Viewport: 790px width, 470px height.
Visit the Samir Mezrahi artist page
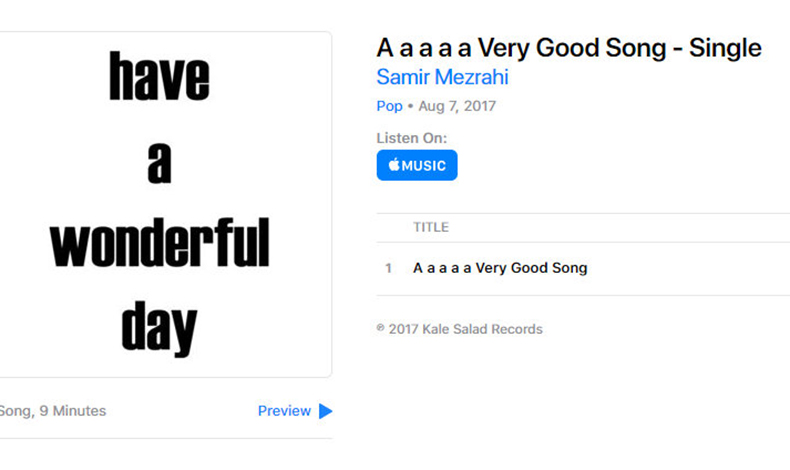(x=442, y=77)
